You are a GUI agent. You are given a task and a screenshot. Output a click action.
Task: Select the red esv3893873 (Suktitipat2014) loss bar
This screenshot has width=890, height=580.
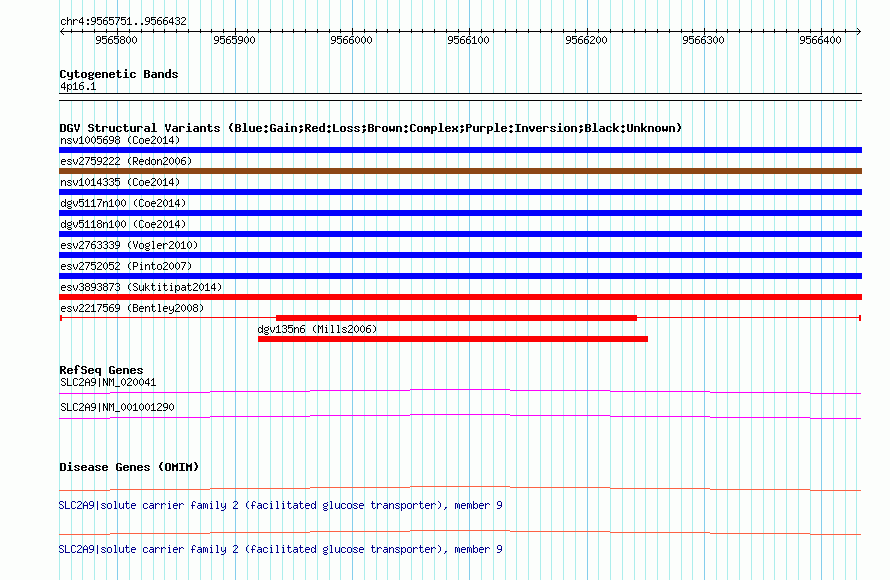click(x=460, y=297)
